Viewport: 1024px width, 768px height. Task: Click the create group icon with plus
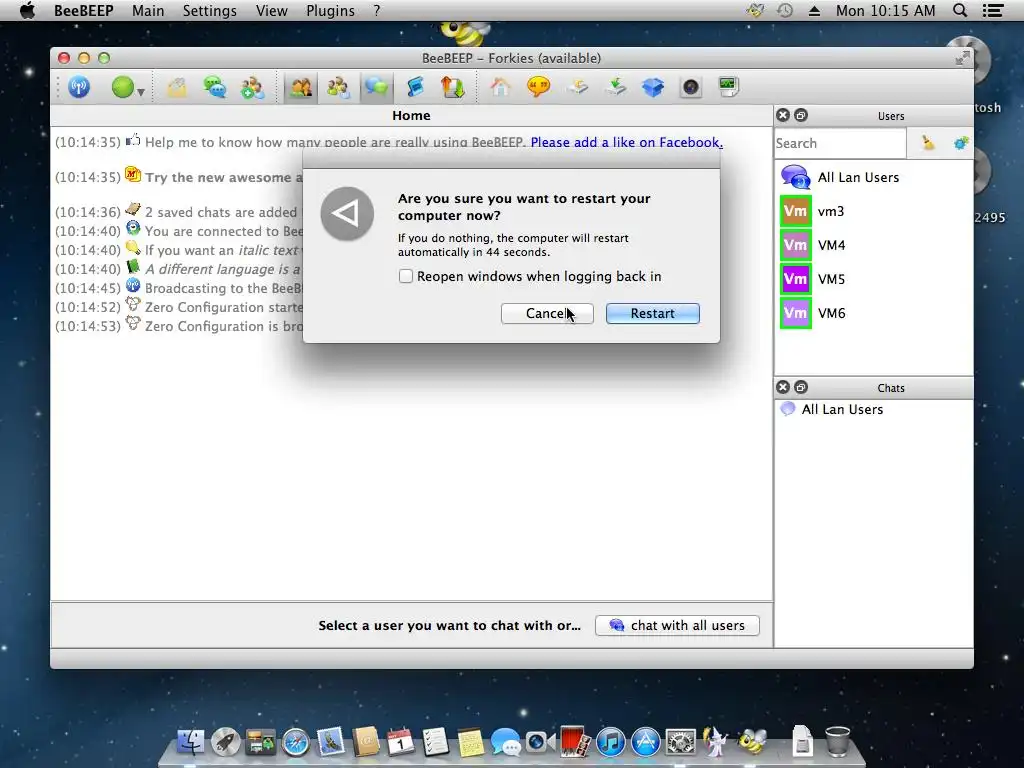click(x=253, y=88)
